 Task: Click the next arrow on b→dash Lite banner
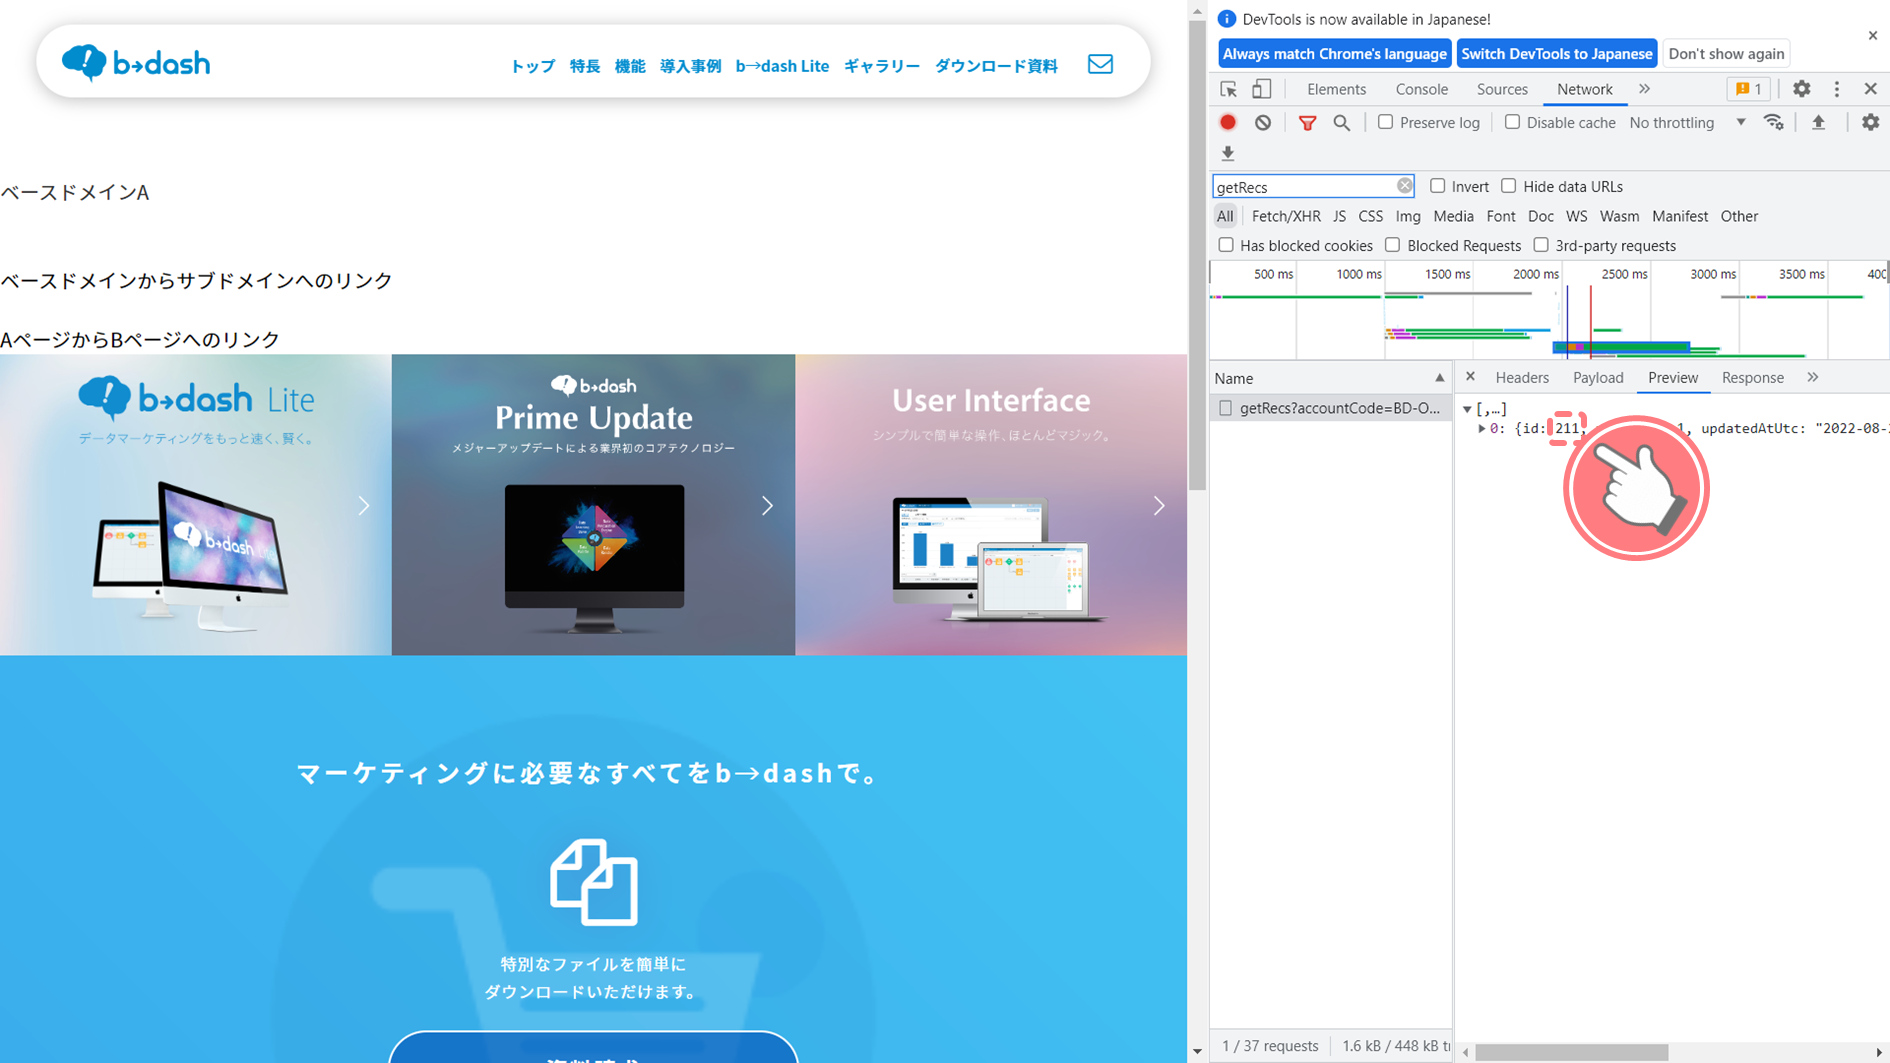click(x=364, y=506)
